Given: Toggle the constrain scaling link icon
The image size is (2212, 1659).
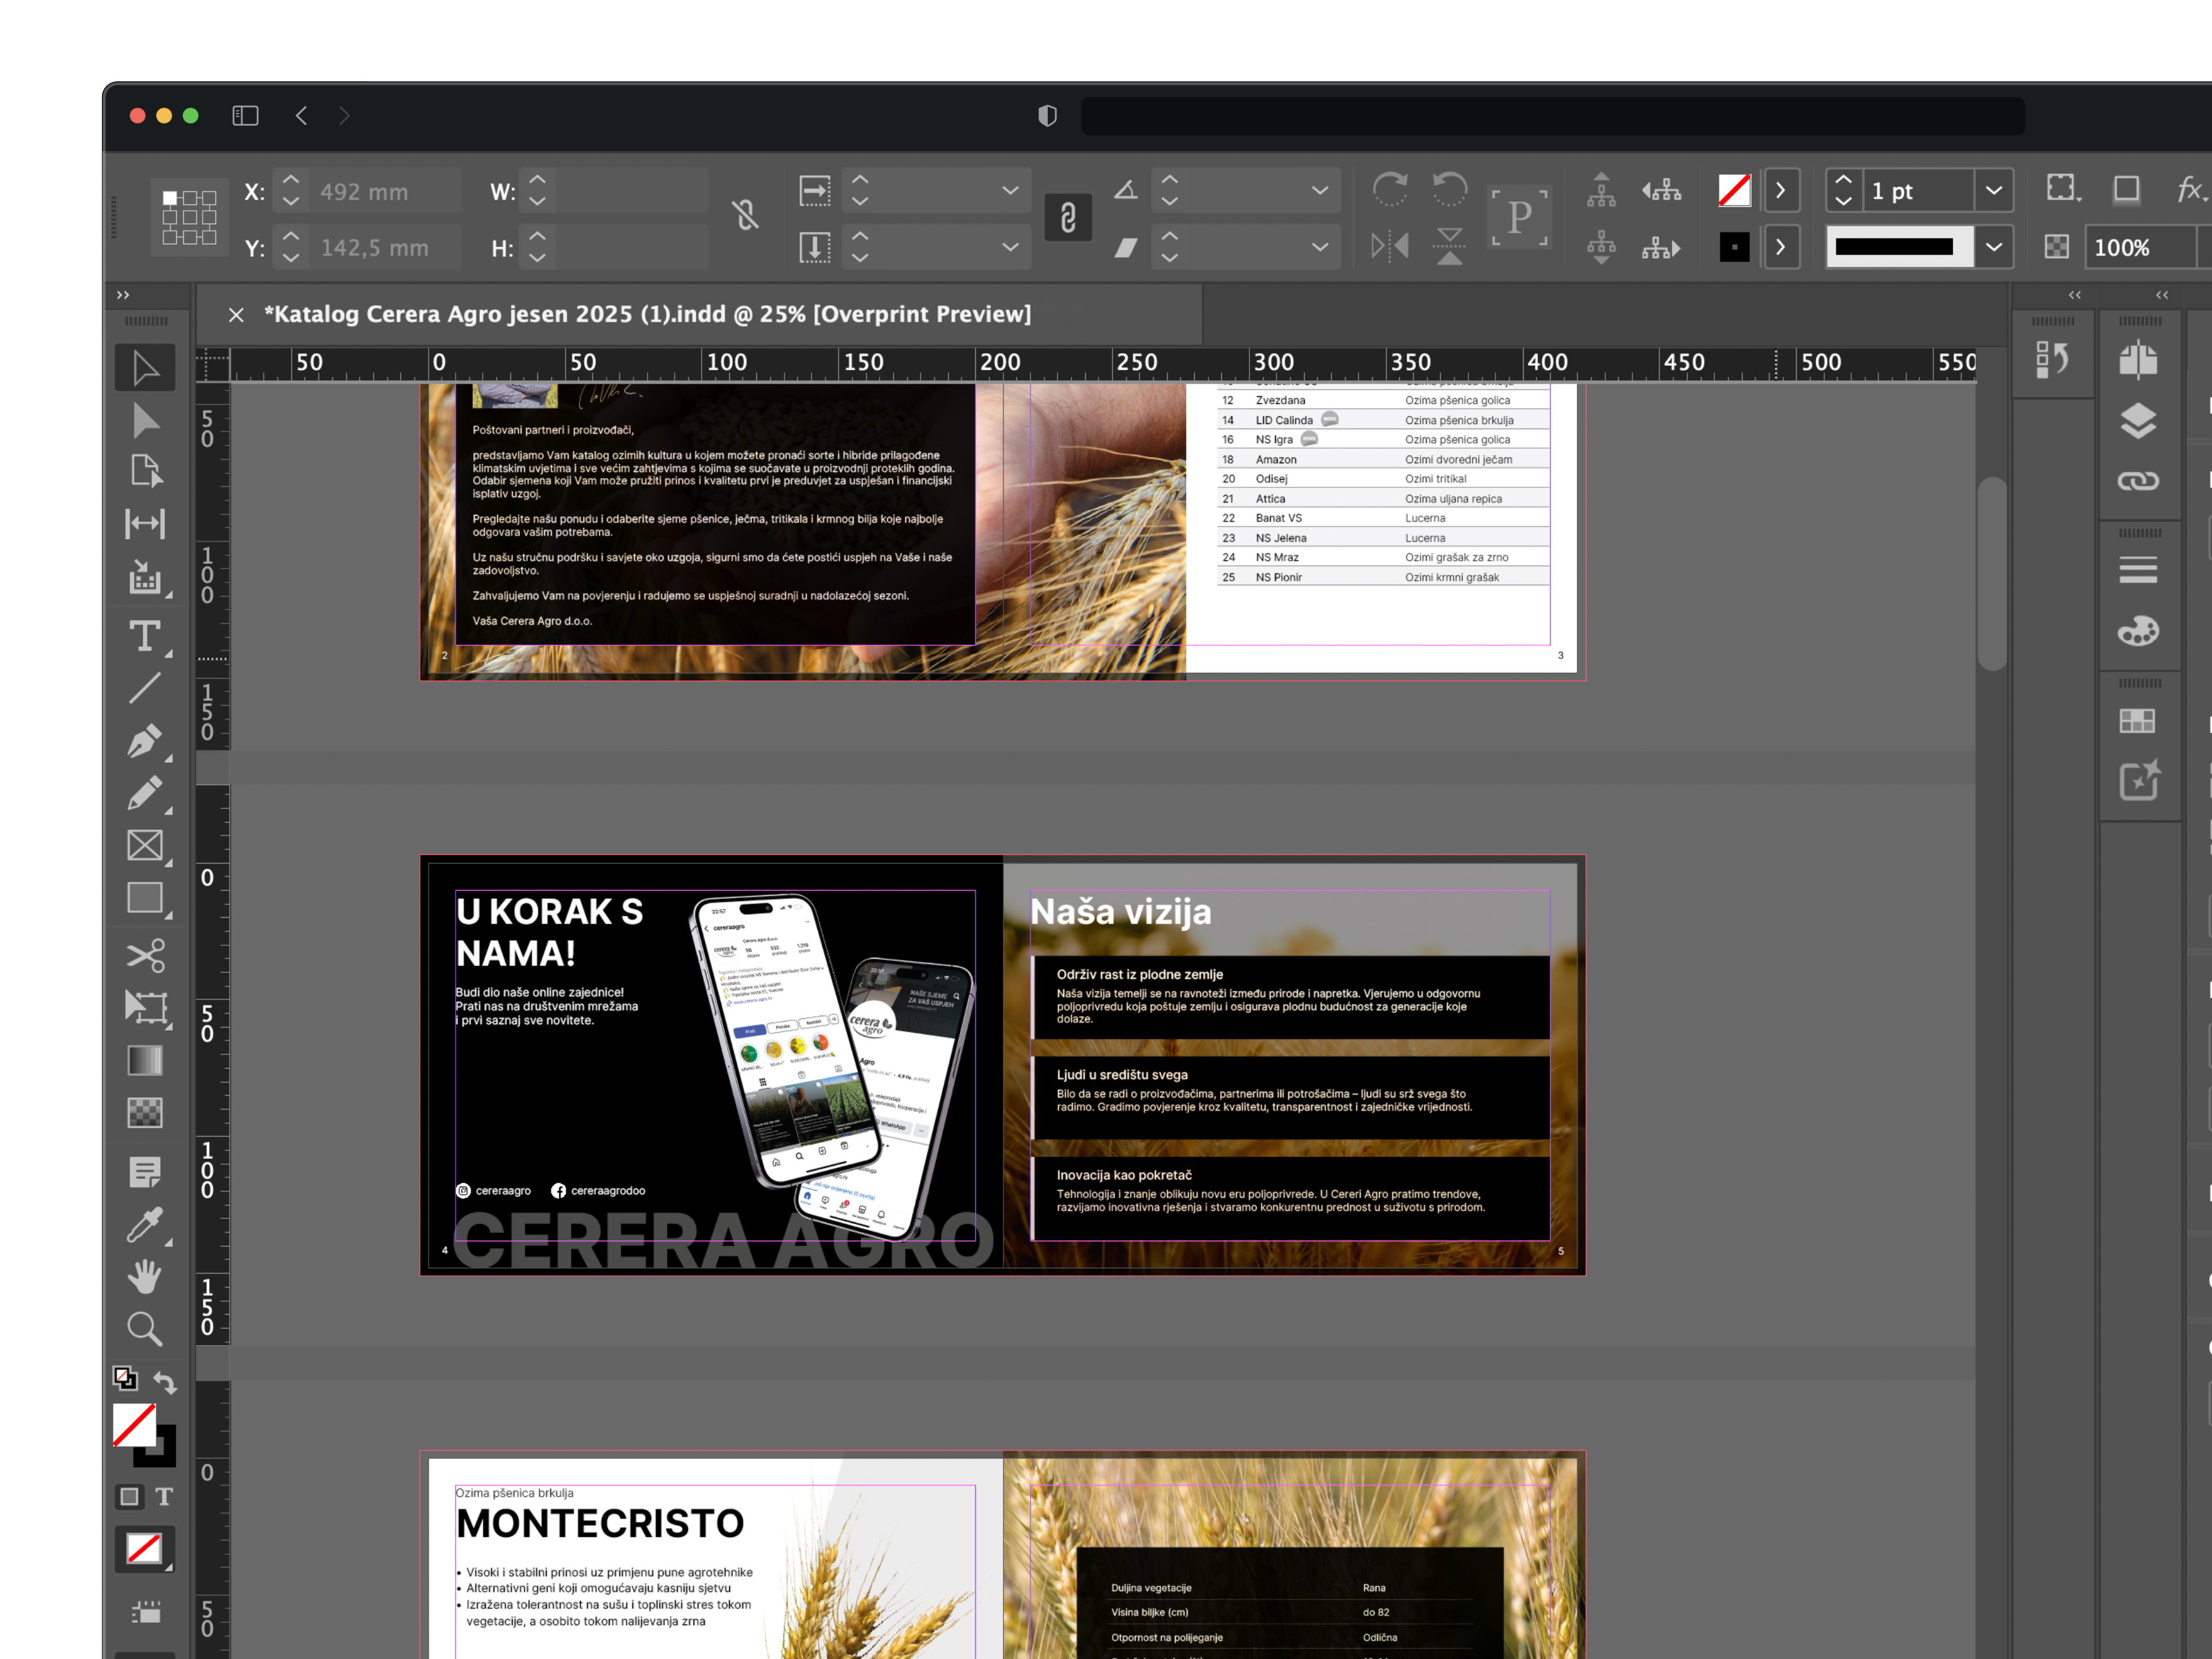Looking at the screenshot, I should point(1067,217).
